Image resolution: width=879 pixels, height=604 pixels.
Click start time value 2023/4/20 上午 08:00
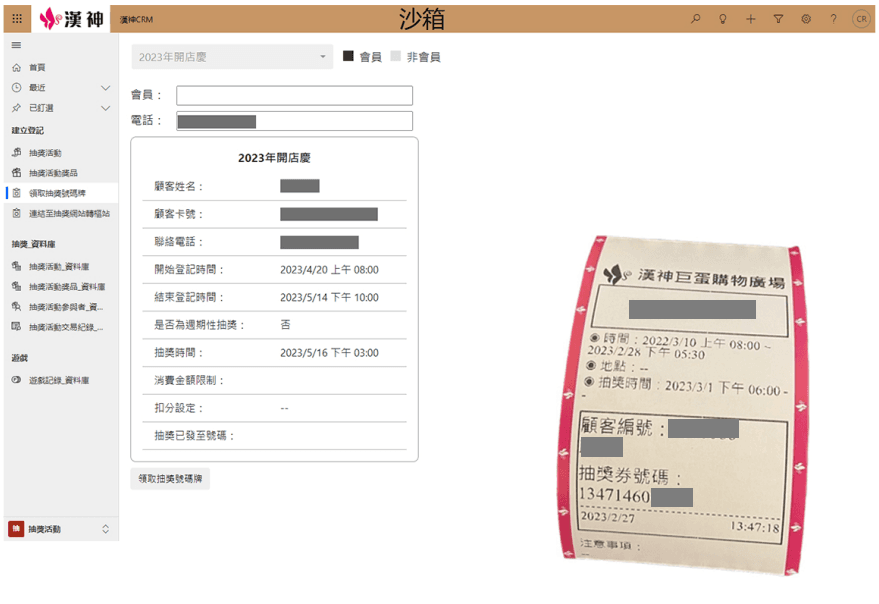329,270
